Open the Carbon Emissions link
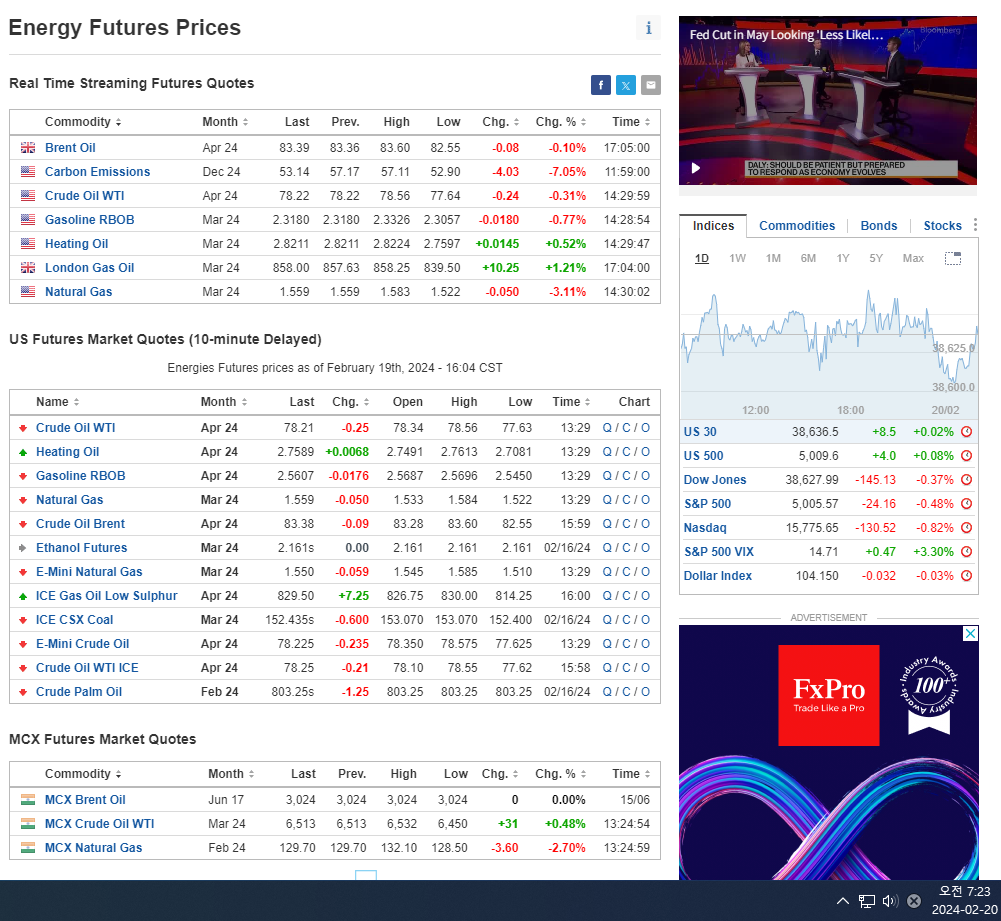Screen dimensions: 1001x921 point(98,172)
